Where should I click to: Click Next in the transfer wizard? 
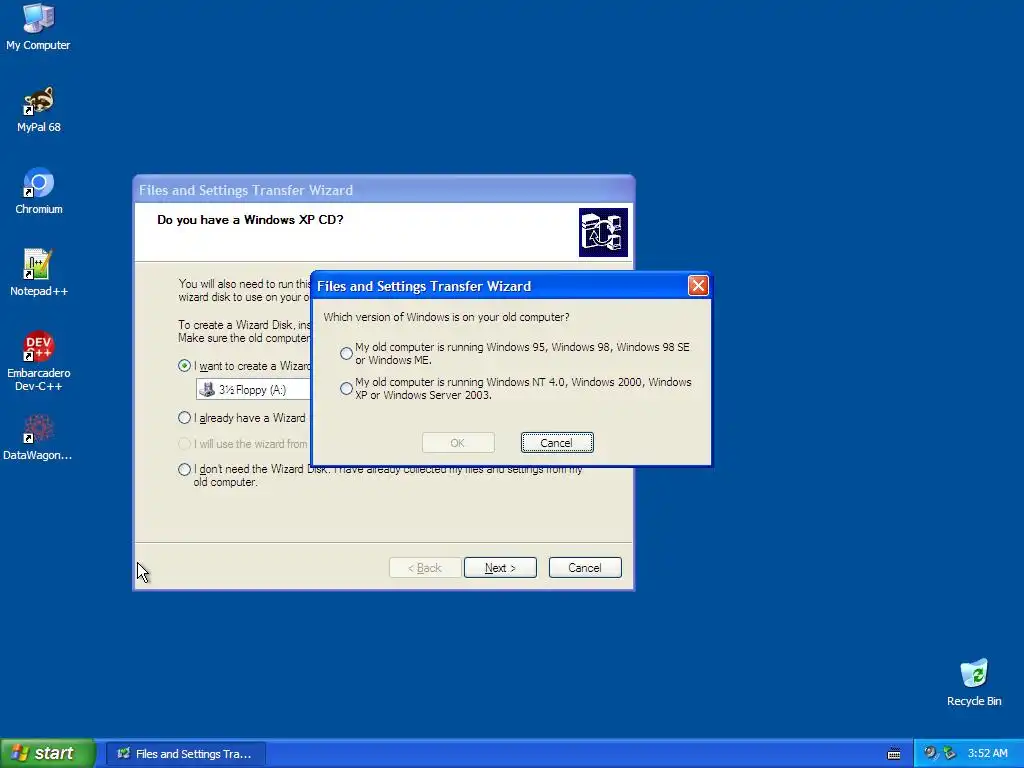coord(500,568)
